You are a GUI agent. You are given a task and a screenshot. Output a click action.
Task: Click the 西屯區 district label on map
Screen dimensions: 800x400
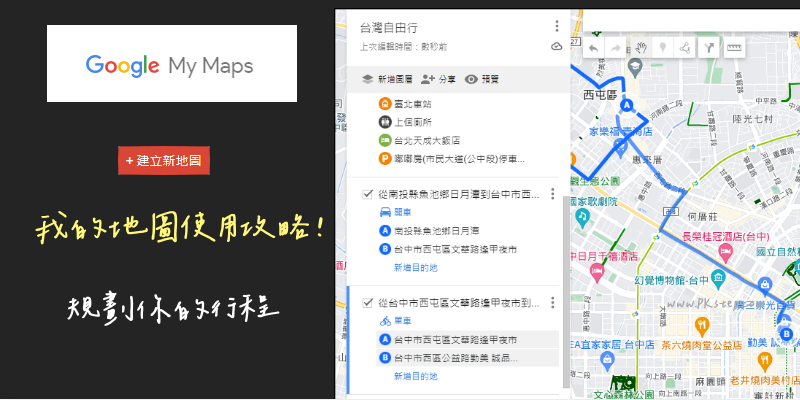pyautogui.click(x=600, y=95)
